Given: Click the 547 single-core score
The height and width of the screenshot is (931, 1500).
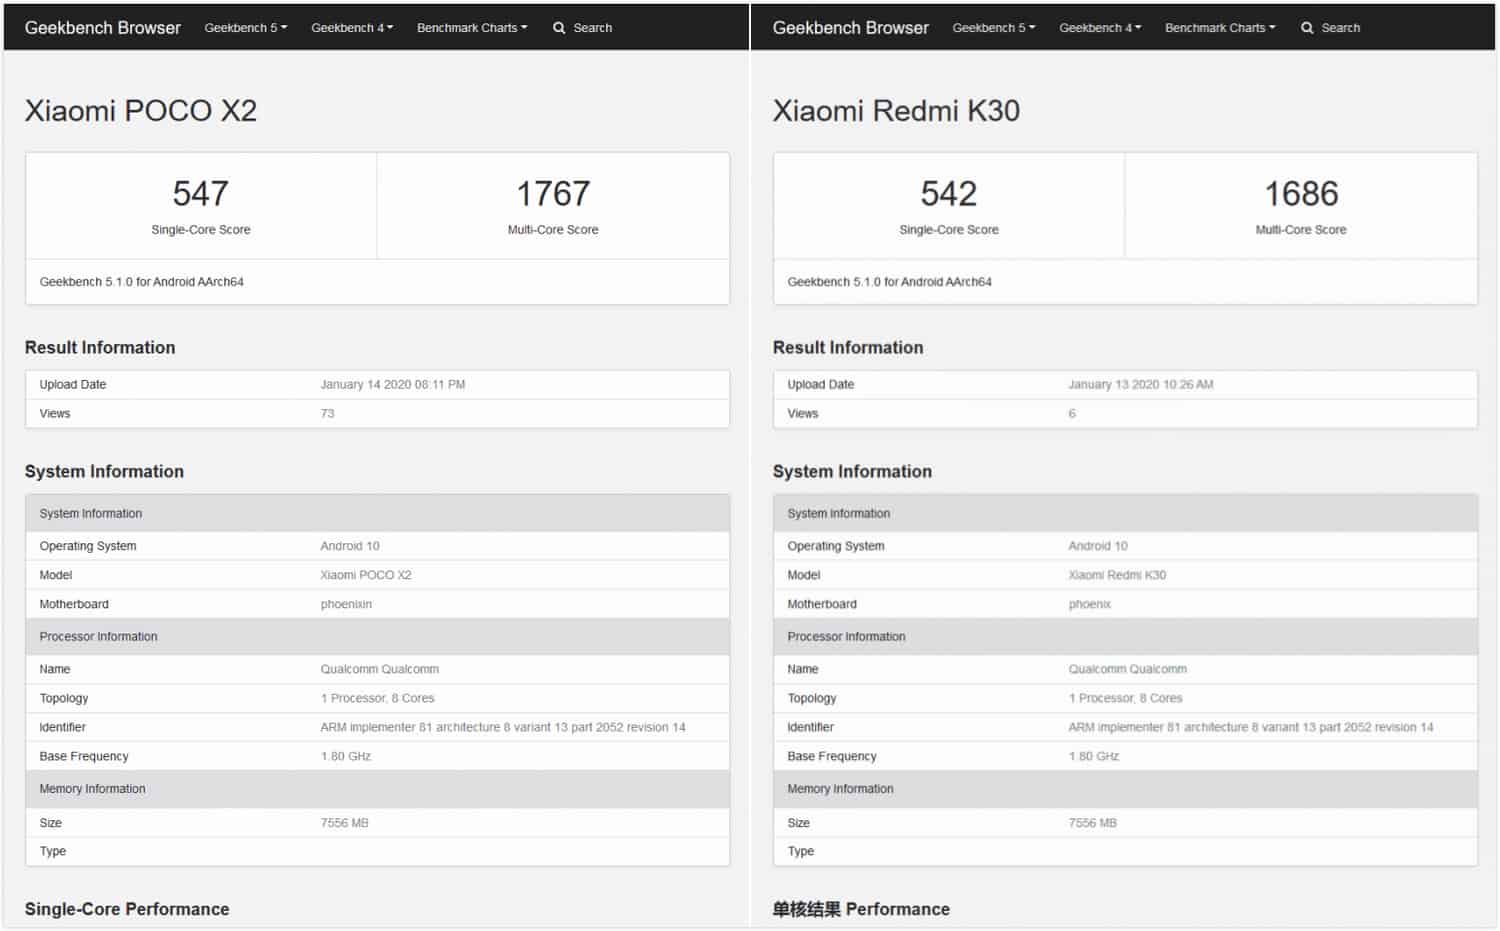Looking at the screenshot, I should pyautogui.click(x=201, y=193).
